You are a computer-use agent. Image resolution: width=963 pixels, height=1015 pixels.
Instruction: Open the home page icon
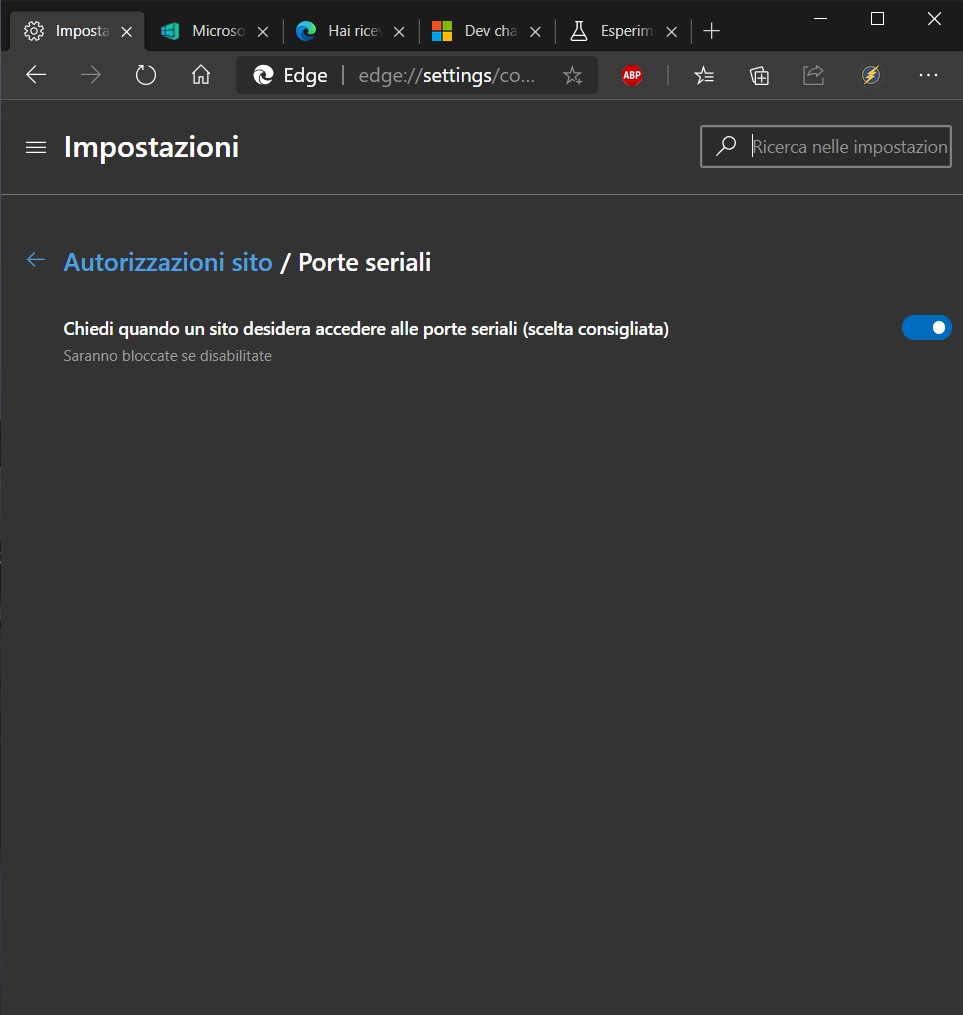pos(201,75)
